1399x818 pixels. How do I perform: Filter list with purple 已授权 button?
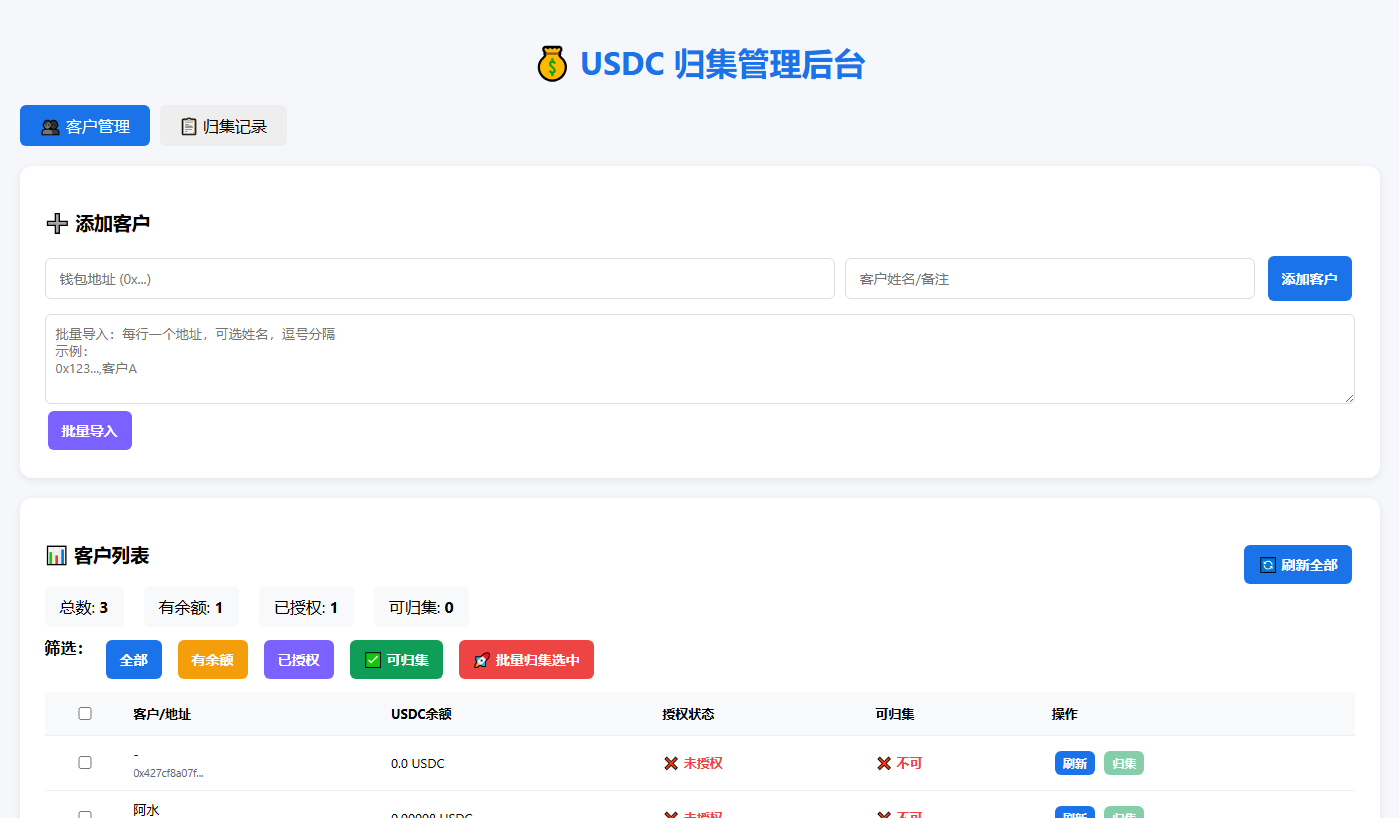299,660
